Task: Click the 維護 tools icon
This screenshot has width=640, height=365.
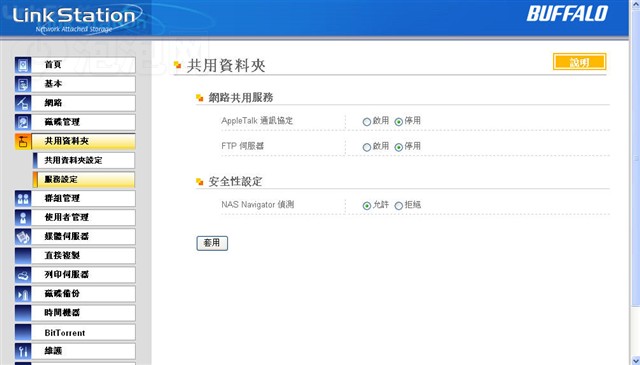Action: [23, 351]
